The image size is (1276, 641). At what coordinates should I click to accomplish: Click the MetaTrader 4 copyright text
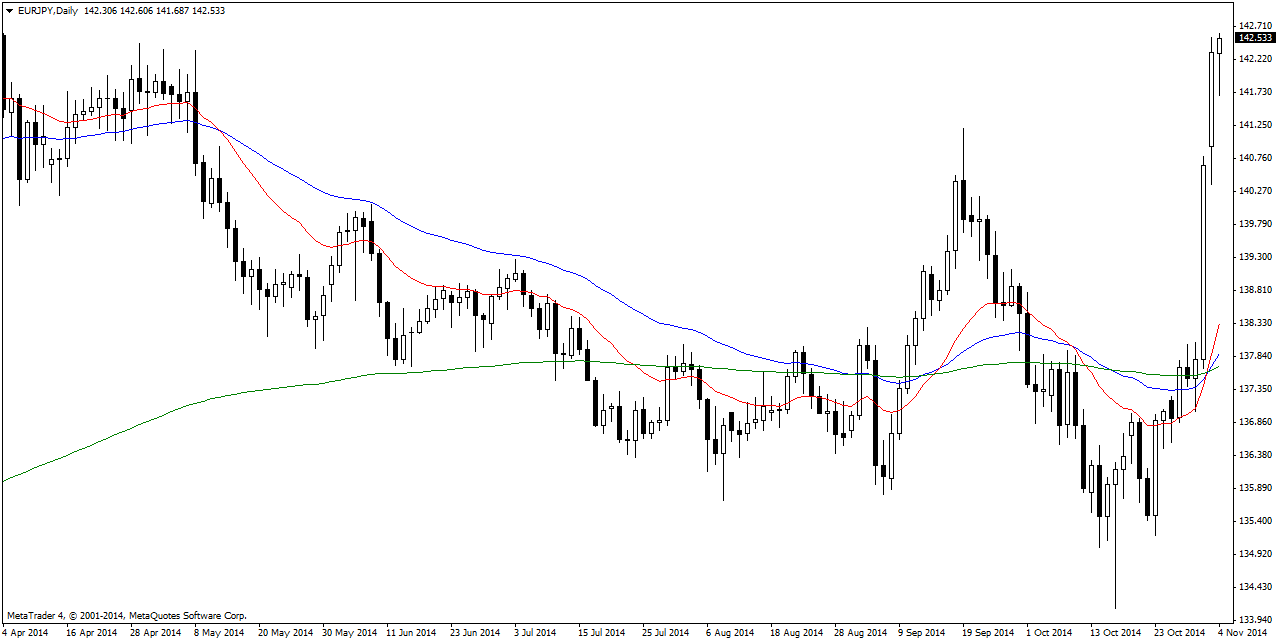pos(126,616)
